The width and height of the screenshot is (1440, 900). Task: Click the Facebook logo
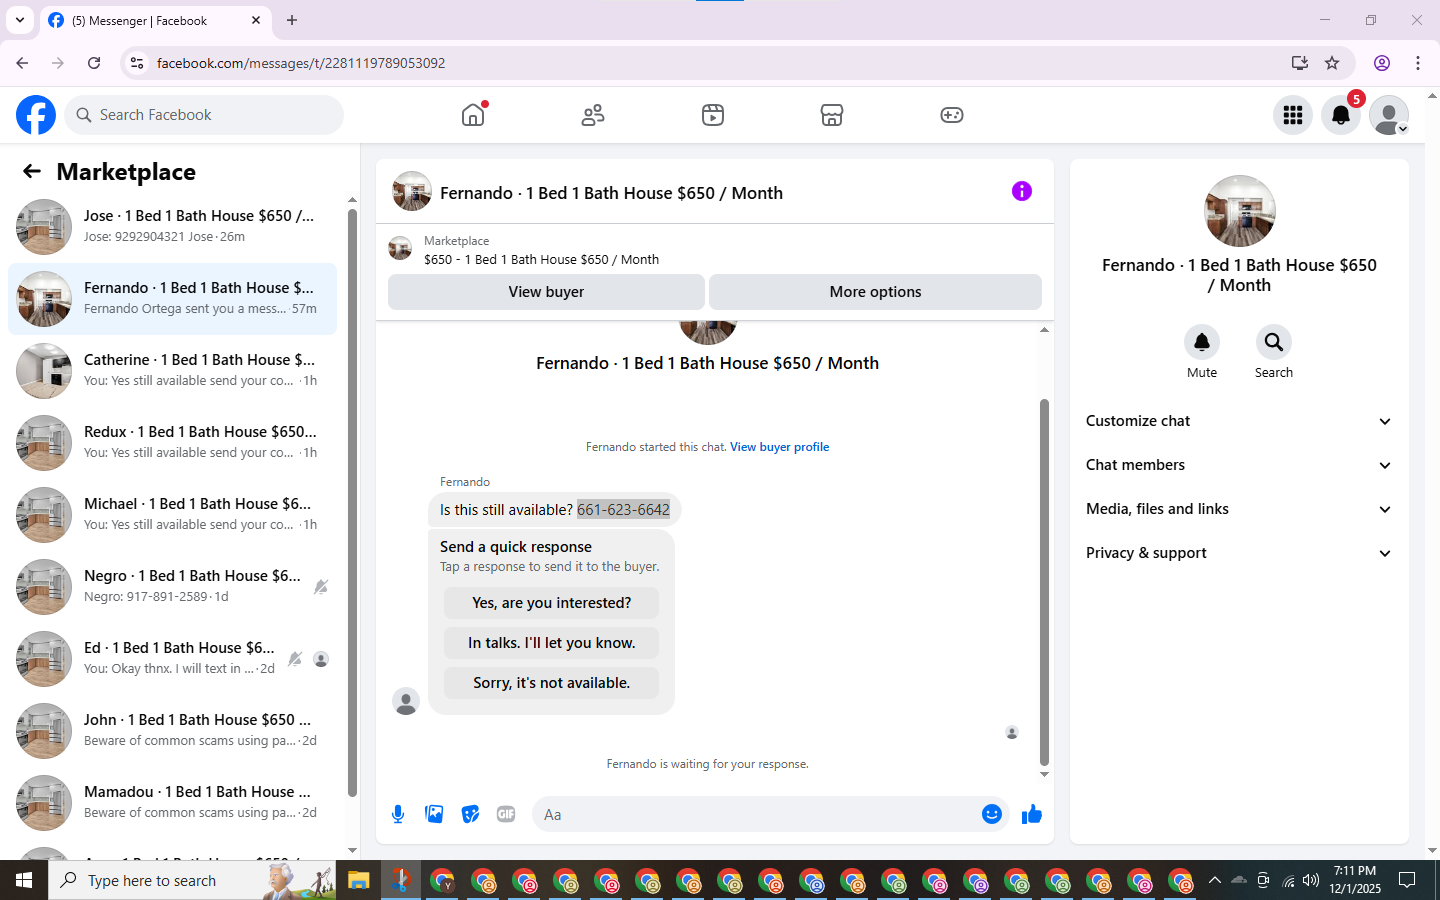coord(36,115)
